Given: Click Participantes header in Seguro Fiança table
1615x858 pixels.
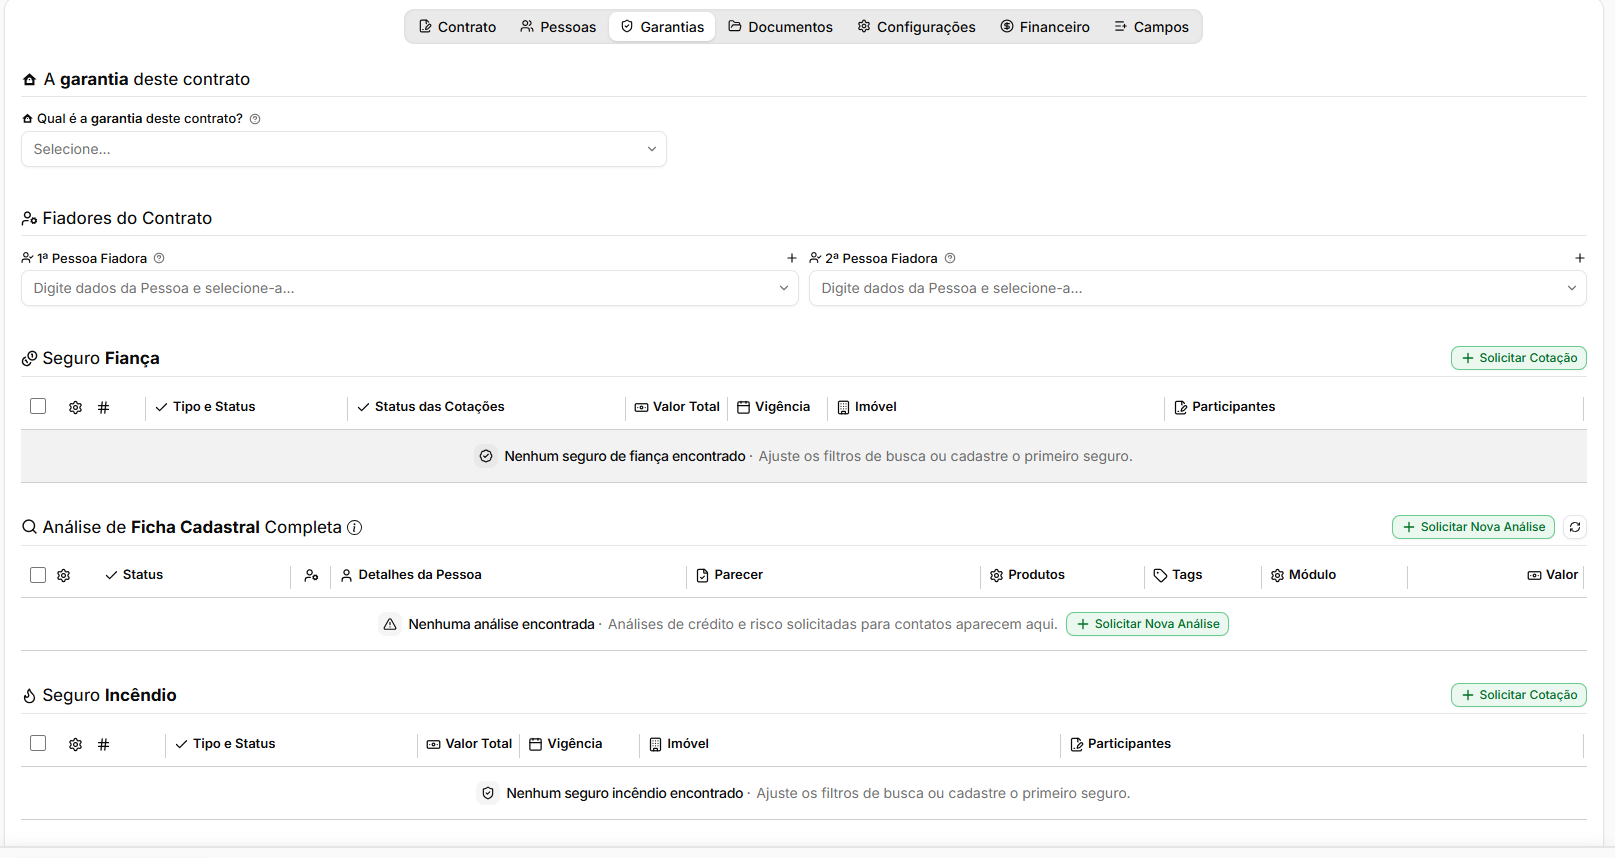Looking at the screenshot, I should tap(1224, 407).
